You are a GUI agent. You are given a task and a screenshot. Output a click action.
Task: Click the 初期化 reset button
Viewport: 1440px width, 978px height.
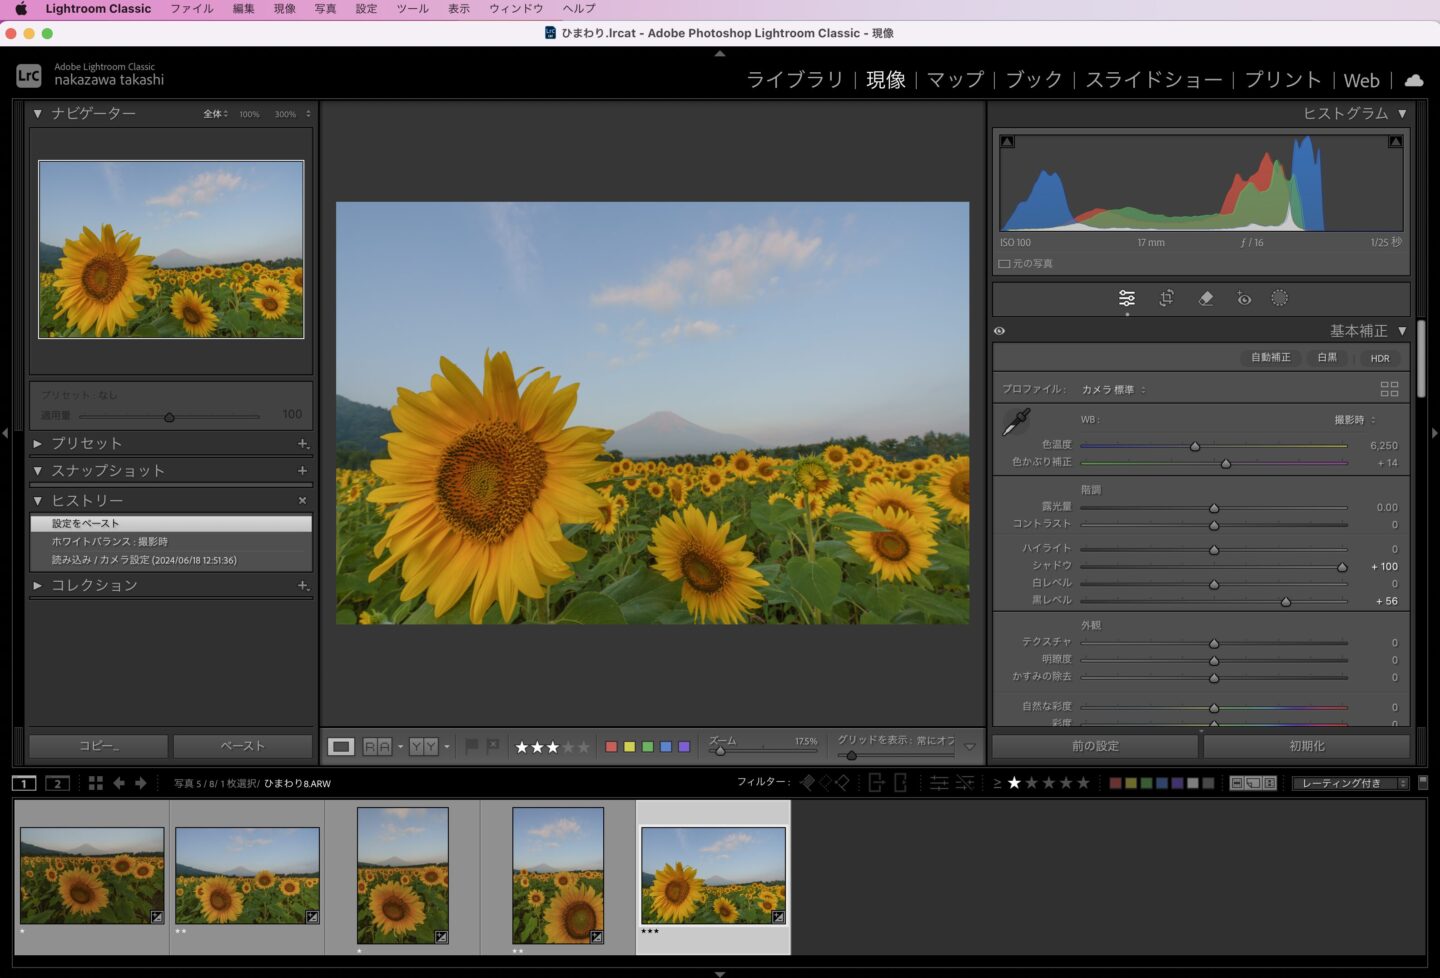coord(1306,746)
